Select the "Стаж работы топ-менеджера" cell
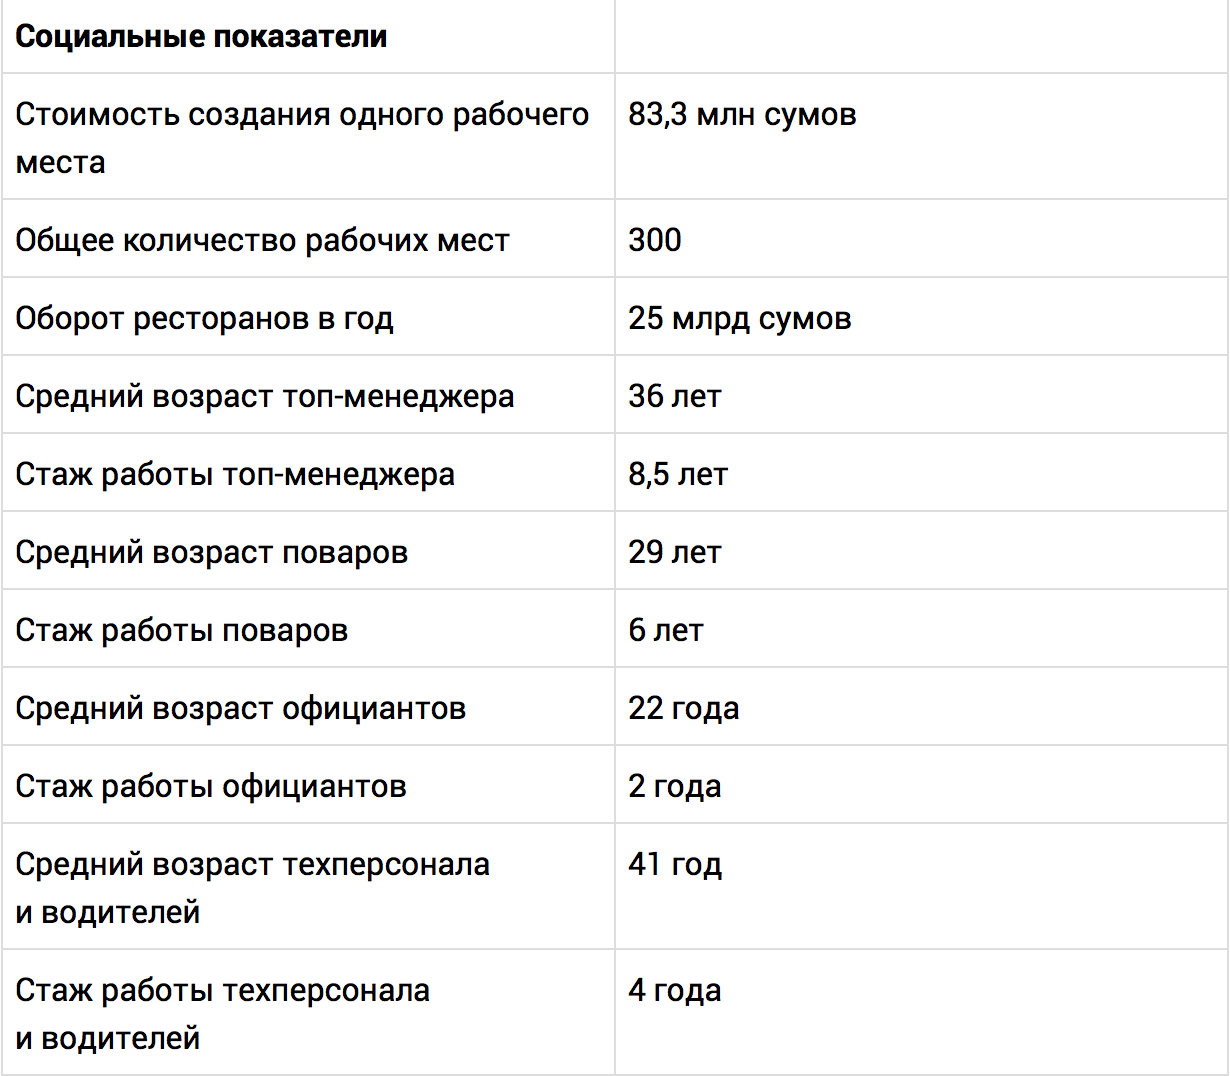Image resolution: width=1230 pixels, height=1076 pixels. [235, 475]
